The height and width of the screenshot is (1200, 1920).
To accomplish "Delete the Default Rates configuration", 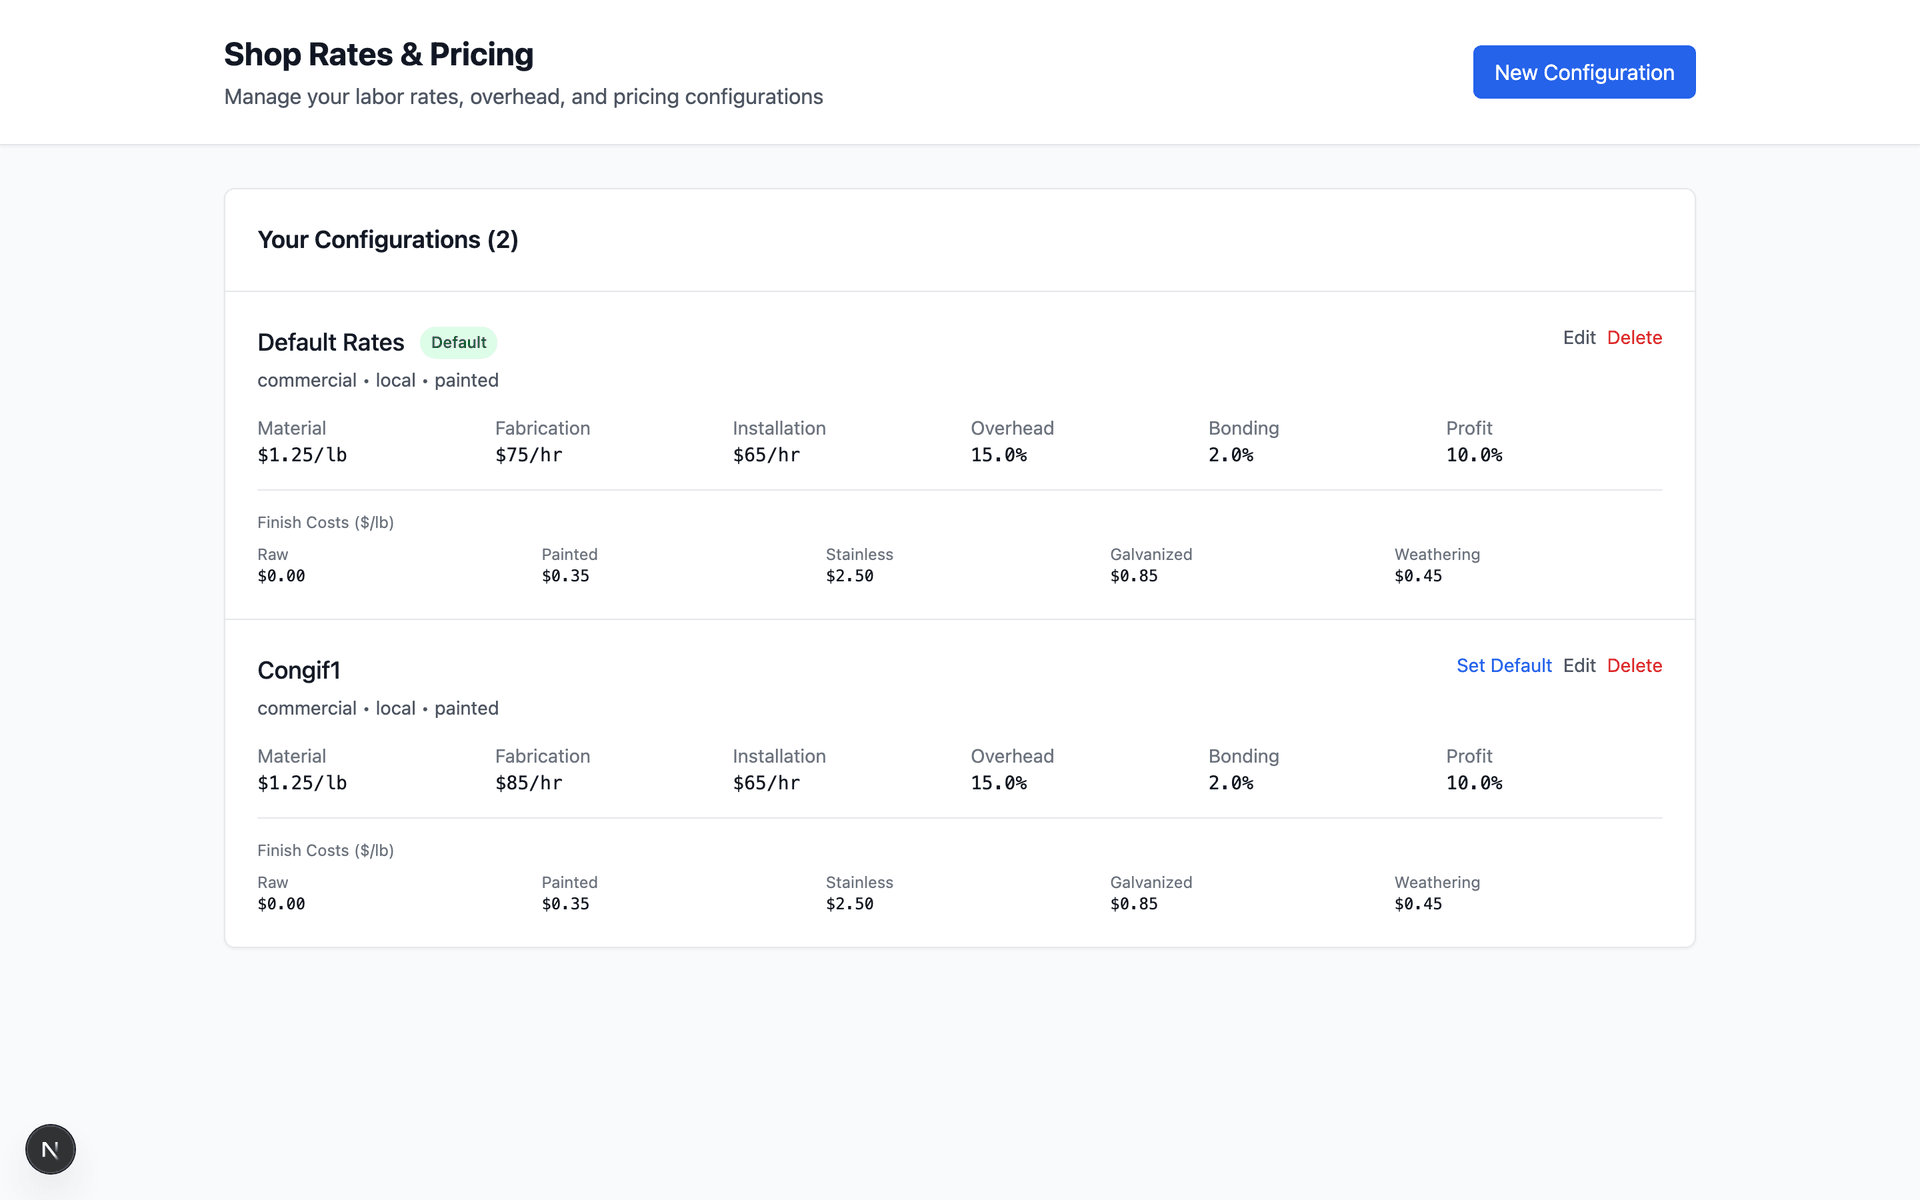I will pyautogui.click(x=1634, y=338).
